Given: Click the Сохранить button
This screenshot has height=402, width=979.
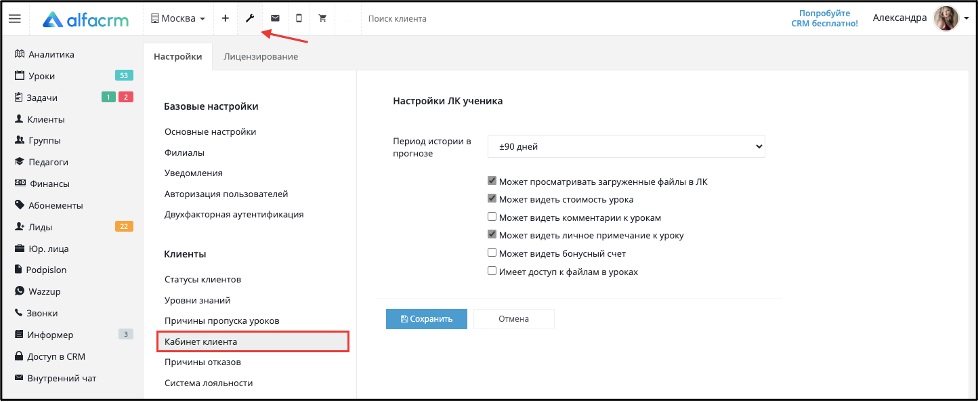Looking at the screenshot, I should pos(426,319).
